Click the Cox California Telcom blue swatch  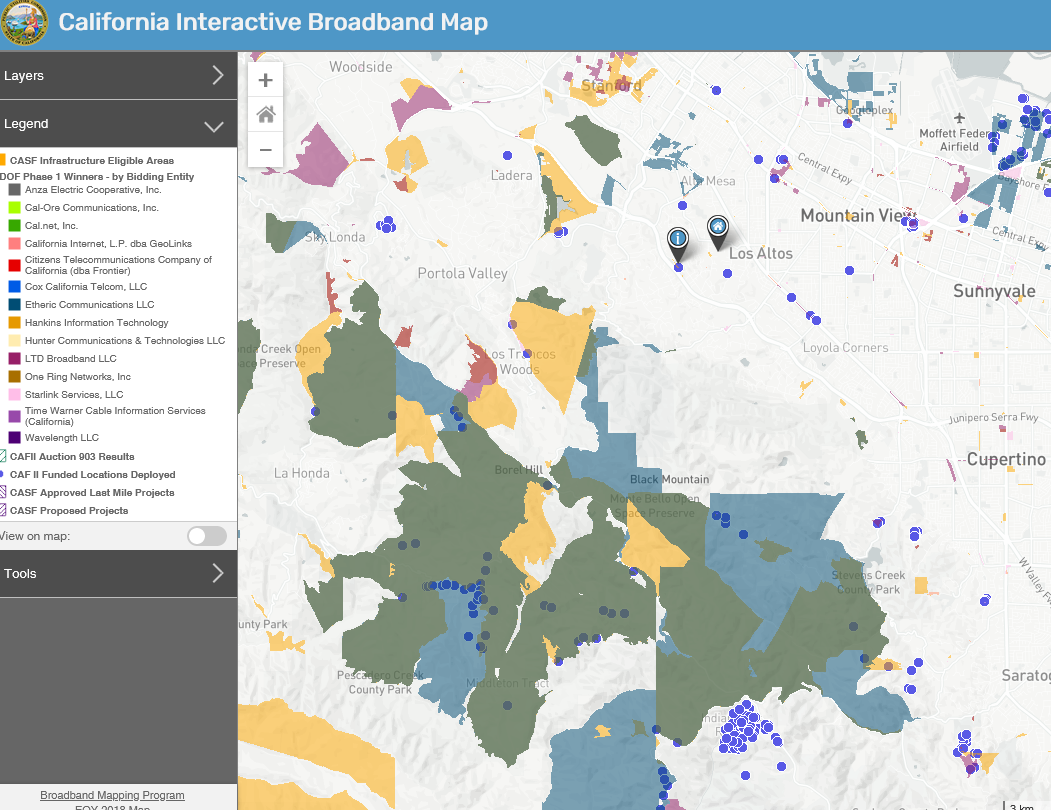(15, 286)
